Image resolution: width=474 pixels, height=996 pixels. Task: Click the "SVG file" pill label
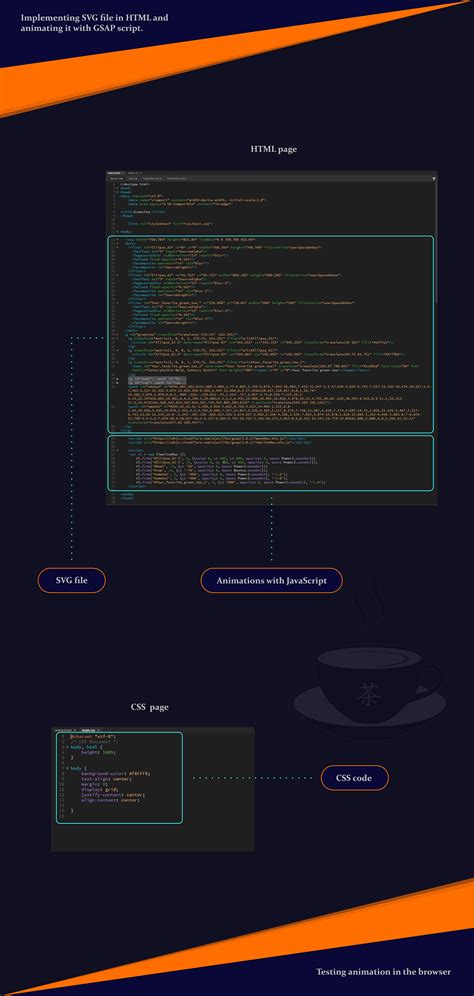pos(71,580)
